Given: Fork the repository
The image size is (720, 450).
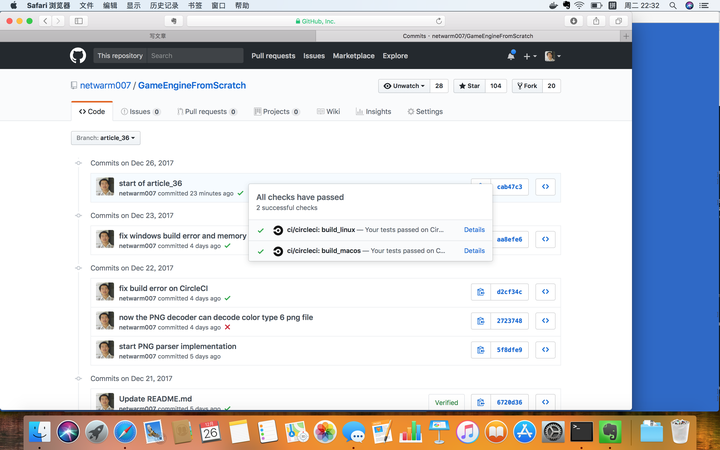Looking at the screenshot, I should pyautogui.click(x=527, y=86).
